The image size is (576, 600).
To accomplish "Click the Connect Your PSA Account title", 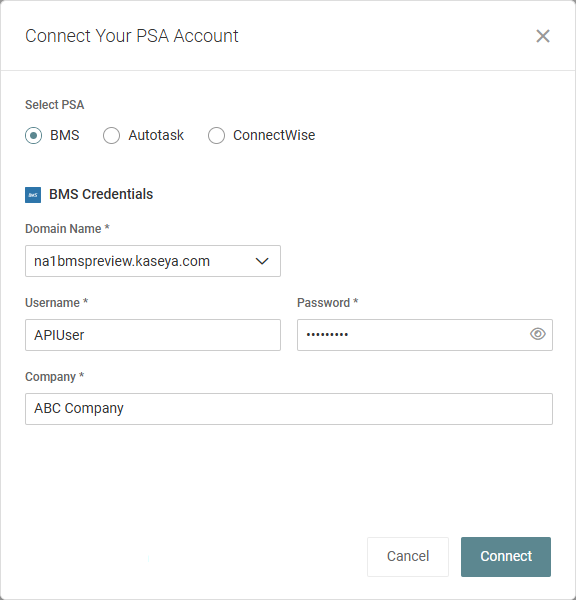I will pos(132,36).
